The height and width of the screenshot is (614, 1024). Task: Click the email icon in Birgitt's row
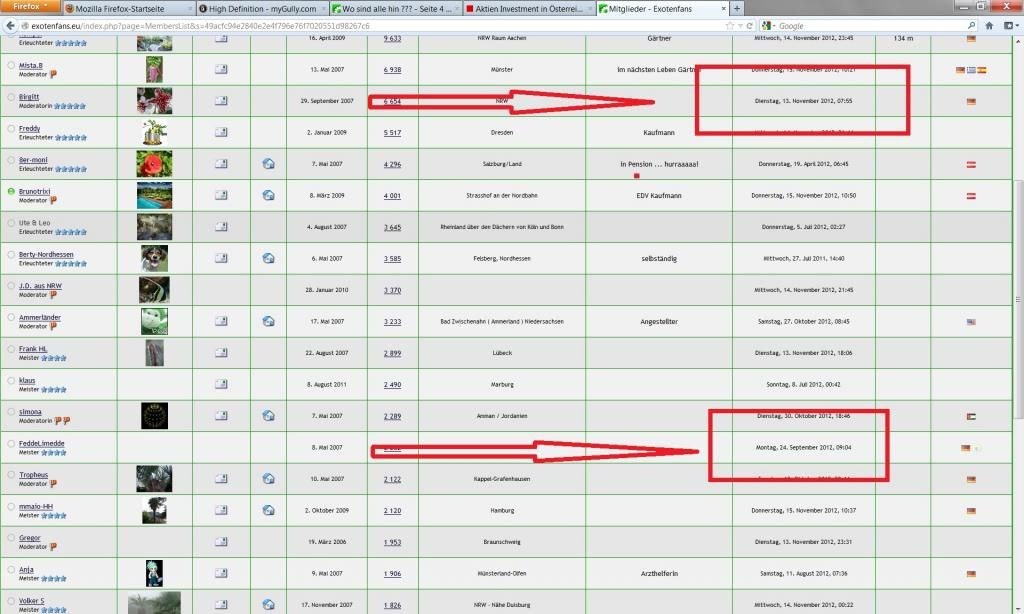pos(221,101)
